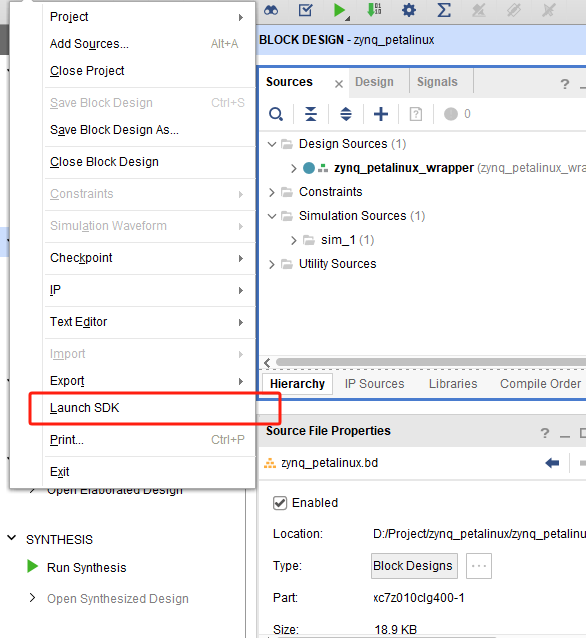586x638 pixels.
Task: Close the Sources tab with its X
Action: coord(339,84)
